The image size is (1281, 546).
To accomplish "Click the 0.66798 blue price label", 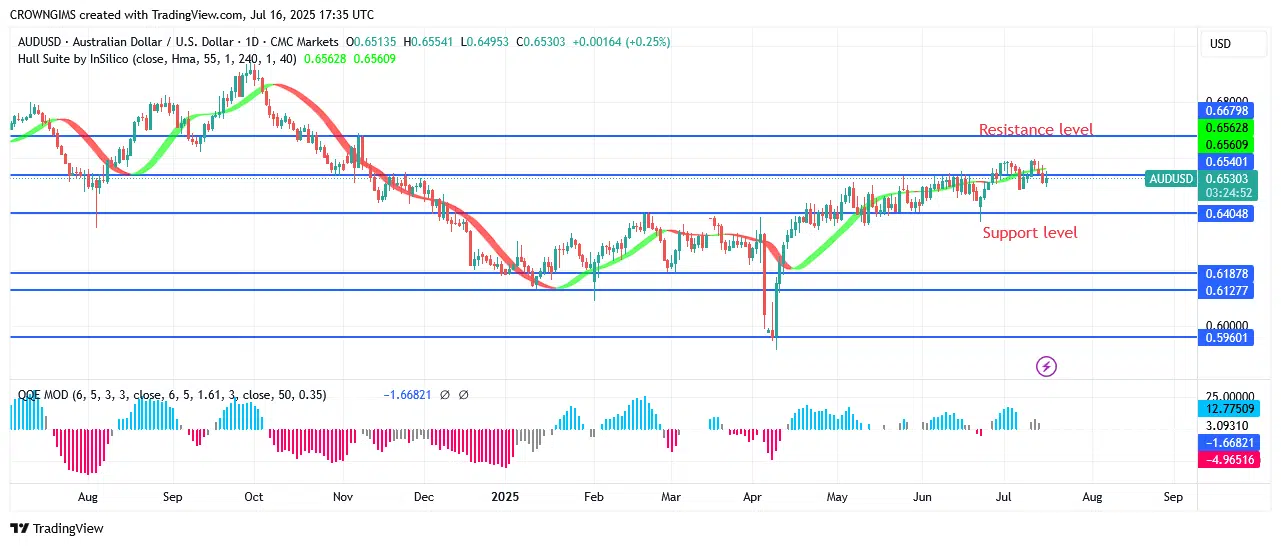I will coord(1227,111).
